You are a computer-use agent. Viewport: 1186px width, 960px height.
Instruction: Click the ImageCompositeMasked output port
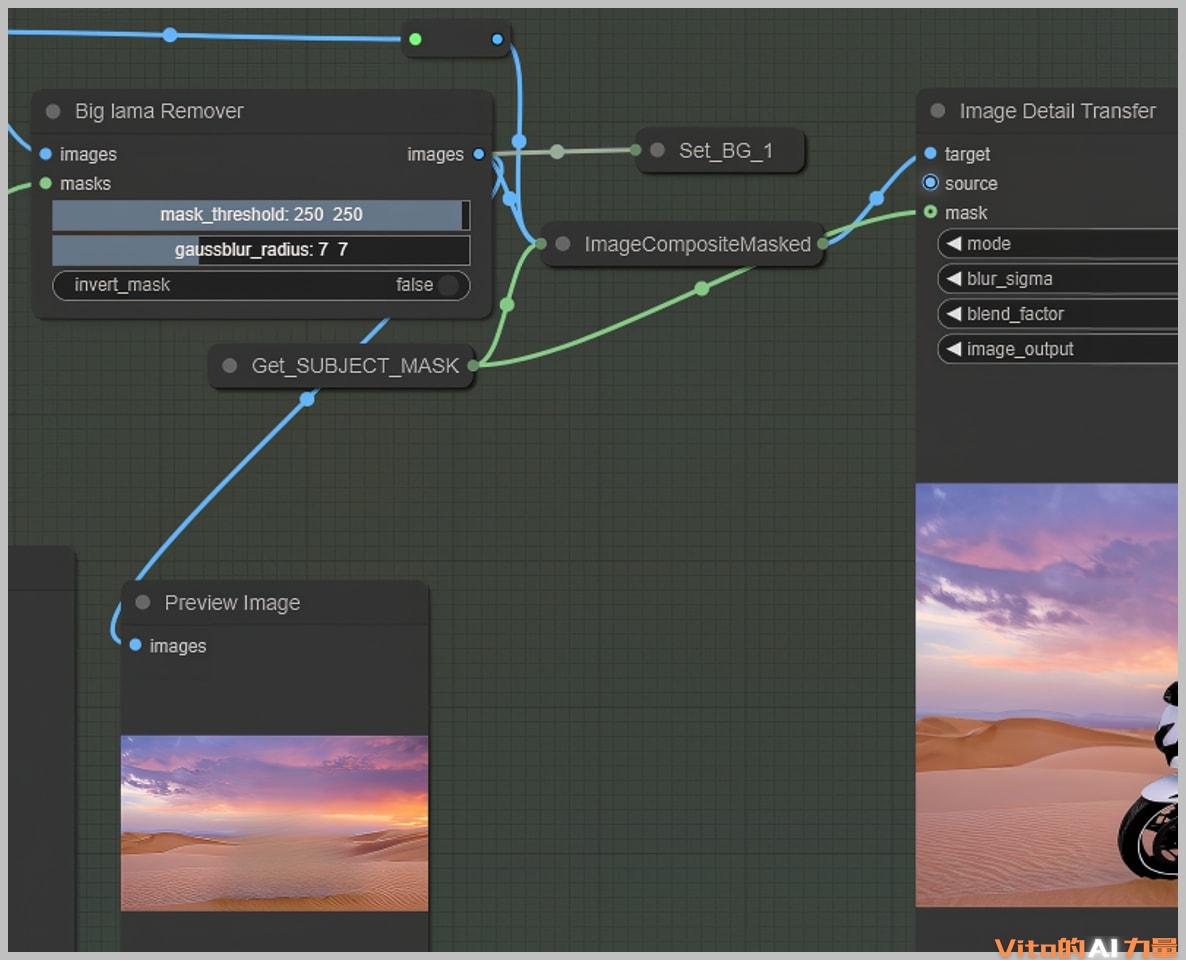[x=823, y=244]
